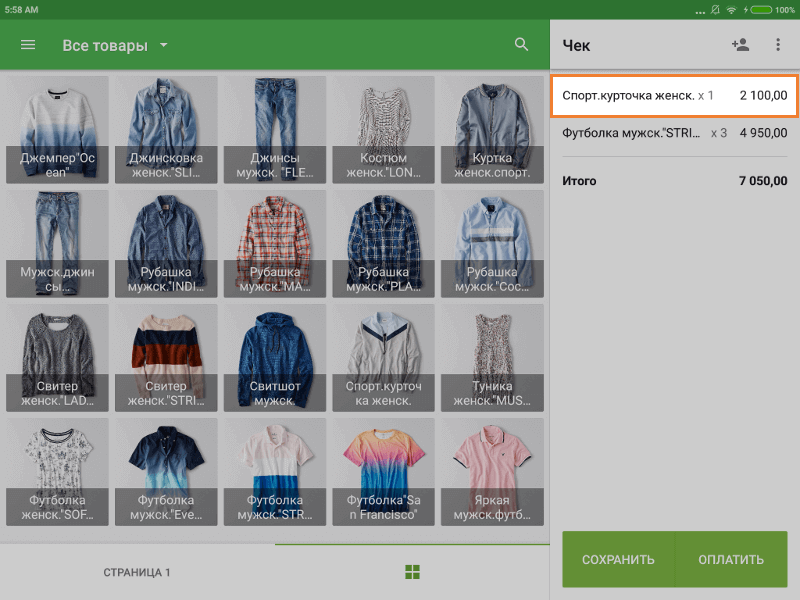Add the pink polo 'Яркая мужск.фут' tile
Screen dimensions: 800x600
point(490,472)
